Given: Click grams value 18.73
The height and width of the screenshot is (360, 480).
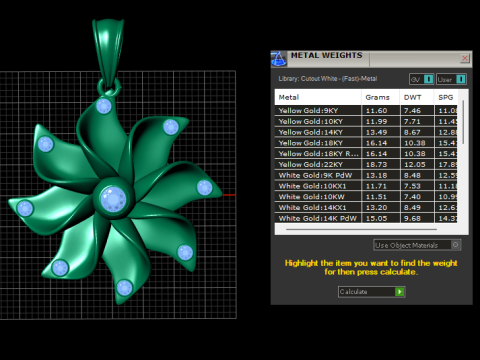Looking at the screenshot, I should pyautogui.click(x=376, y=164).
